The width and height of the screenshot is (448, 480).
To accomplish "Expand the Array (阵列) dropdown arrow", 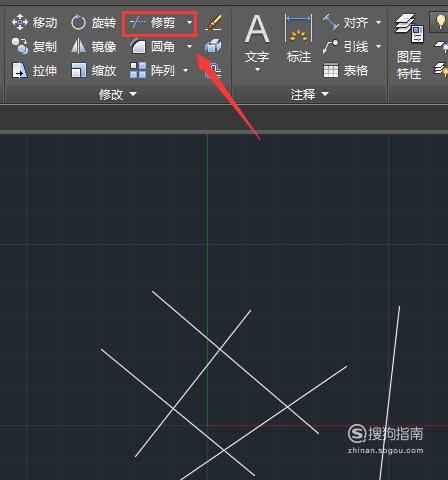I will (186, 70).
